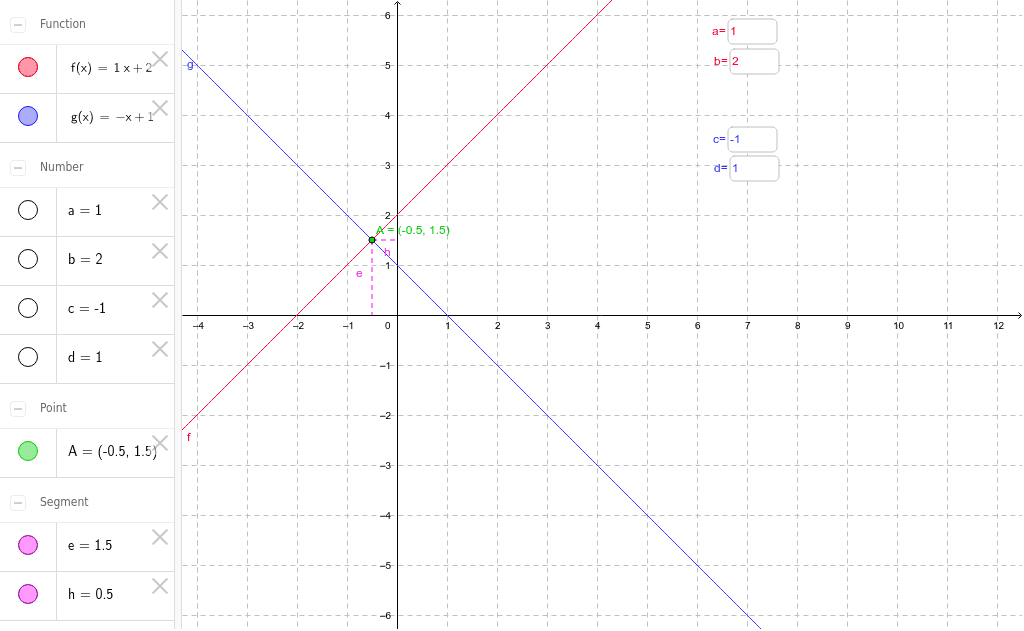The width and height of the screenshot is (1024, 631).
Task: Toggle visibility circle next to b = 2
Action: coord(27,259)
